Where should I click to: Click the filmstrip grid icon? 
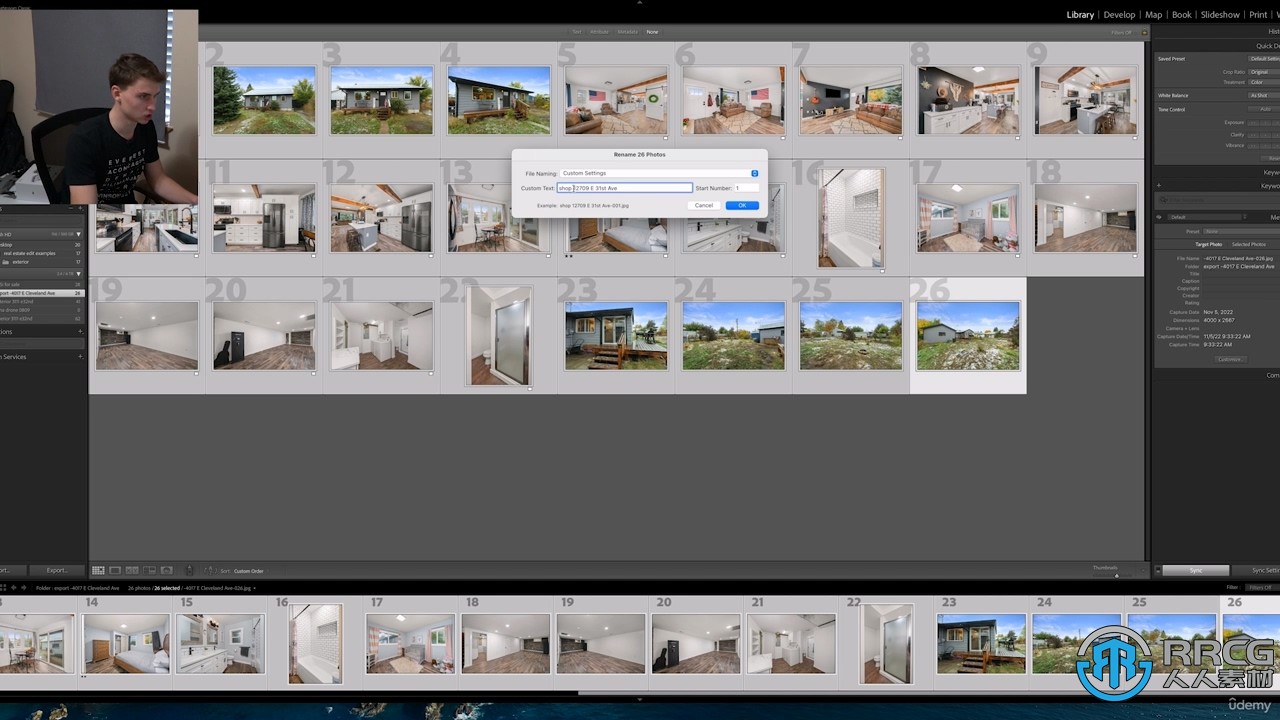coord(3,588)
